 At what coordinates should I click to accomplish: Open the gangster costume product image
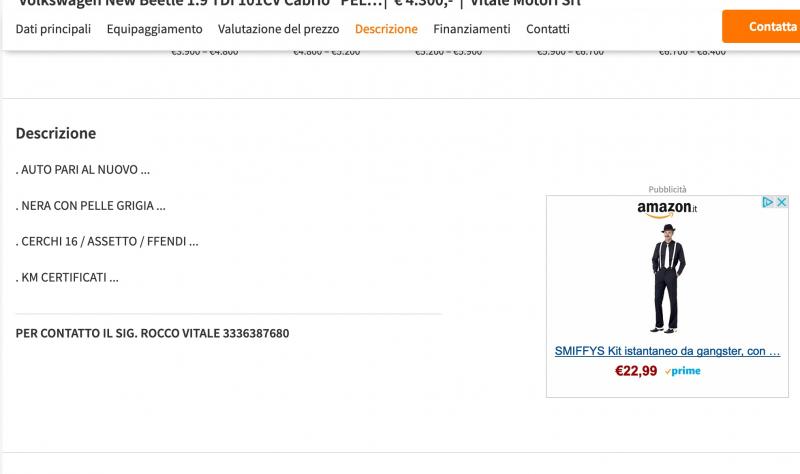tap(667, 277)
